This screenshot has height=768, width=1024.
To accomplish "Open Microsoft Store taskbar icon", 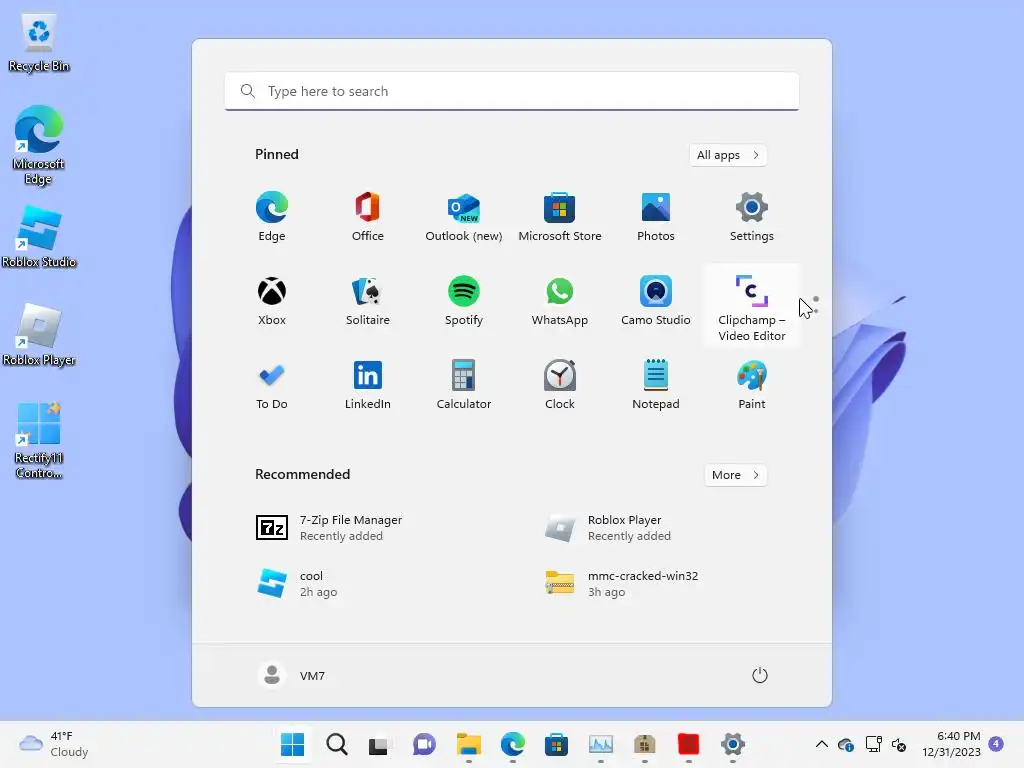I will coord(556,744).
